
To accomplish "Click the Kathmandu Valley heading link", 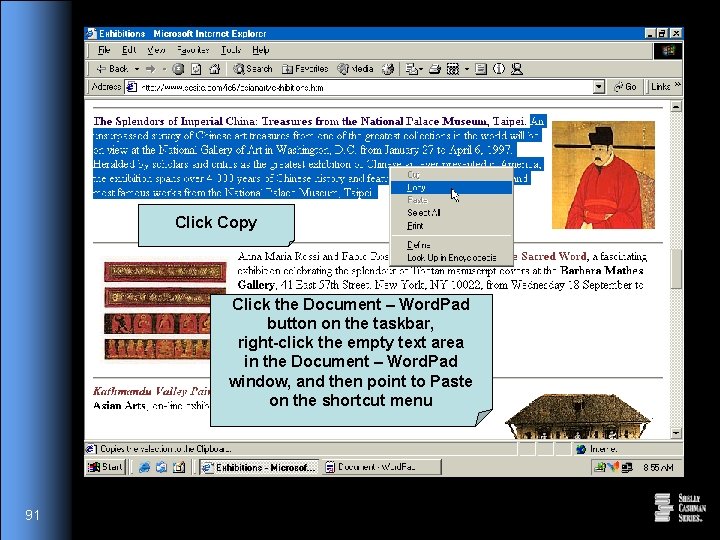I will (152, 391).
